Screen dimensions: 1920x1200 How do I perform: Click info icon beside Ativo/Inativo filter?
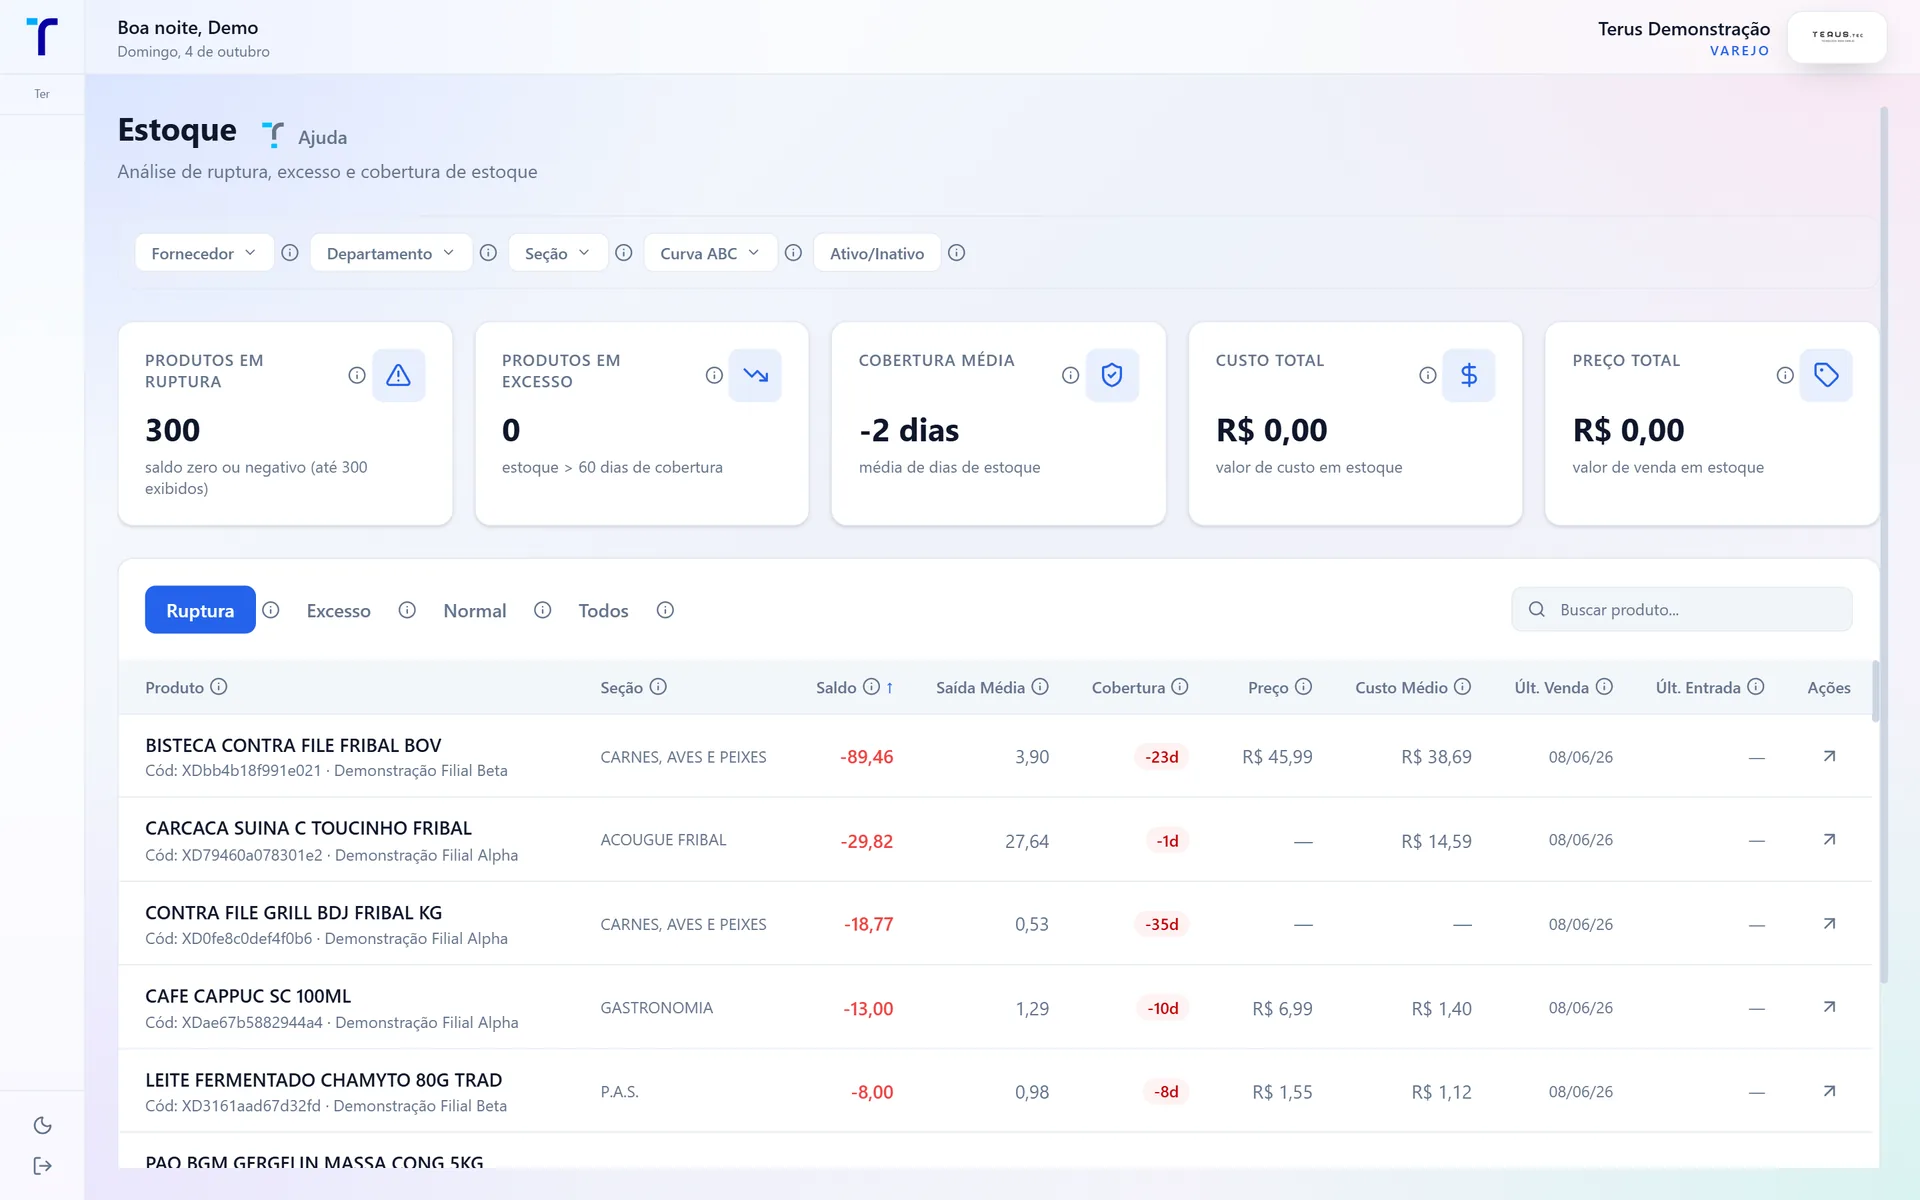956,253
